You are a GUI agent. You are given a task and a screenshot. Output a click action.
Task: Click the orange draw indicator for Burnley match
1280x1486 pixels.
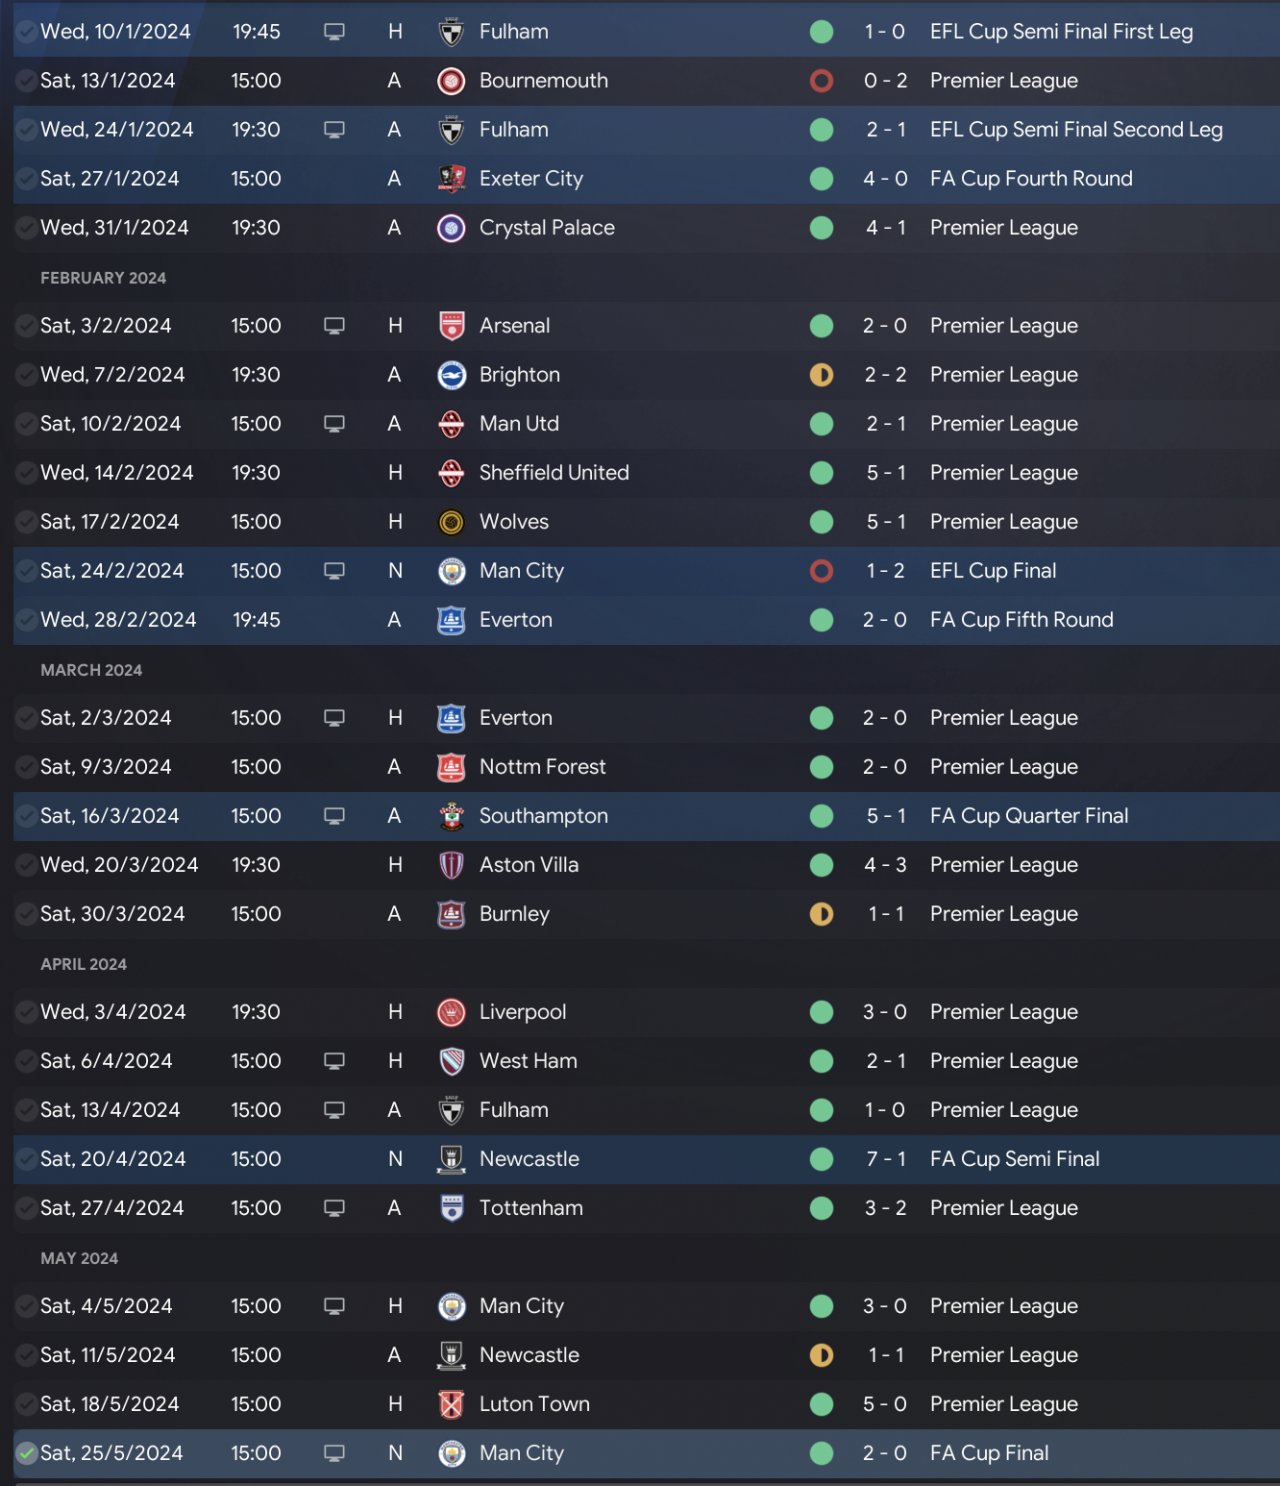tap(821, 914)
